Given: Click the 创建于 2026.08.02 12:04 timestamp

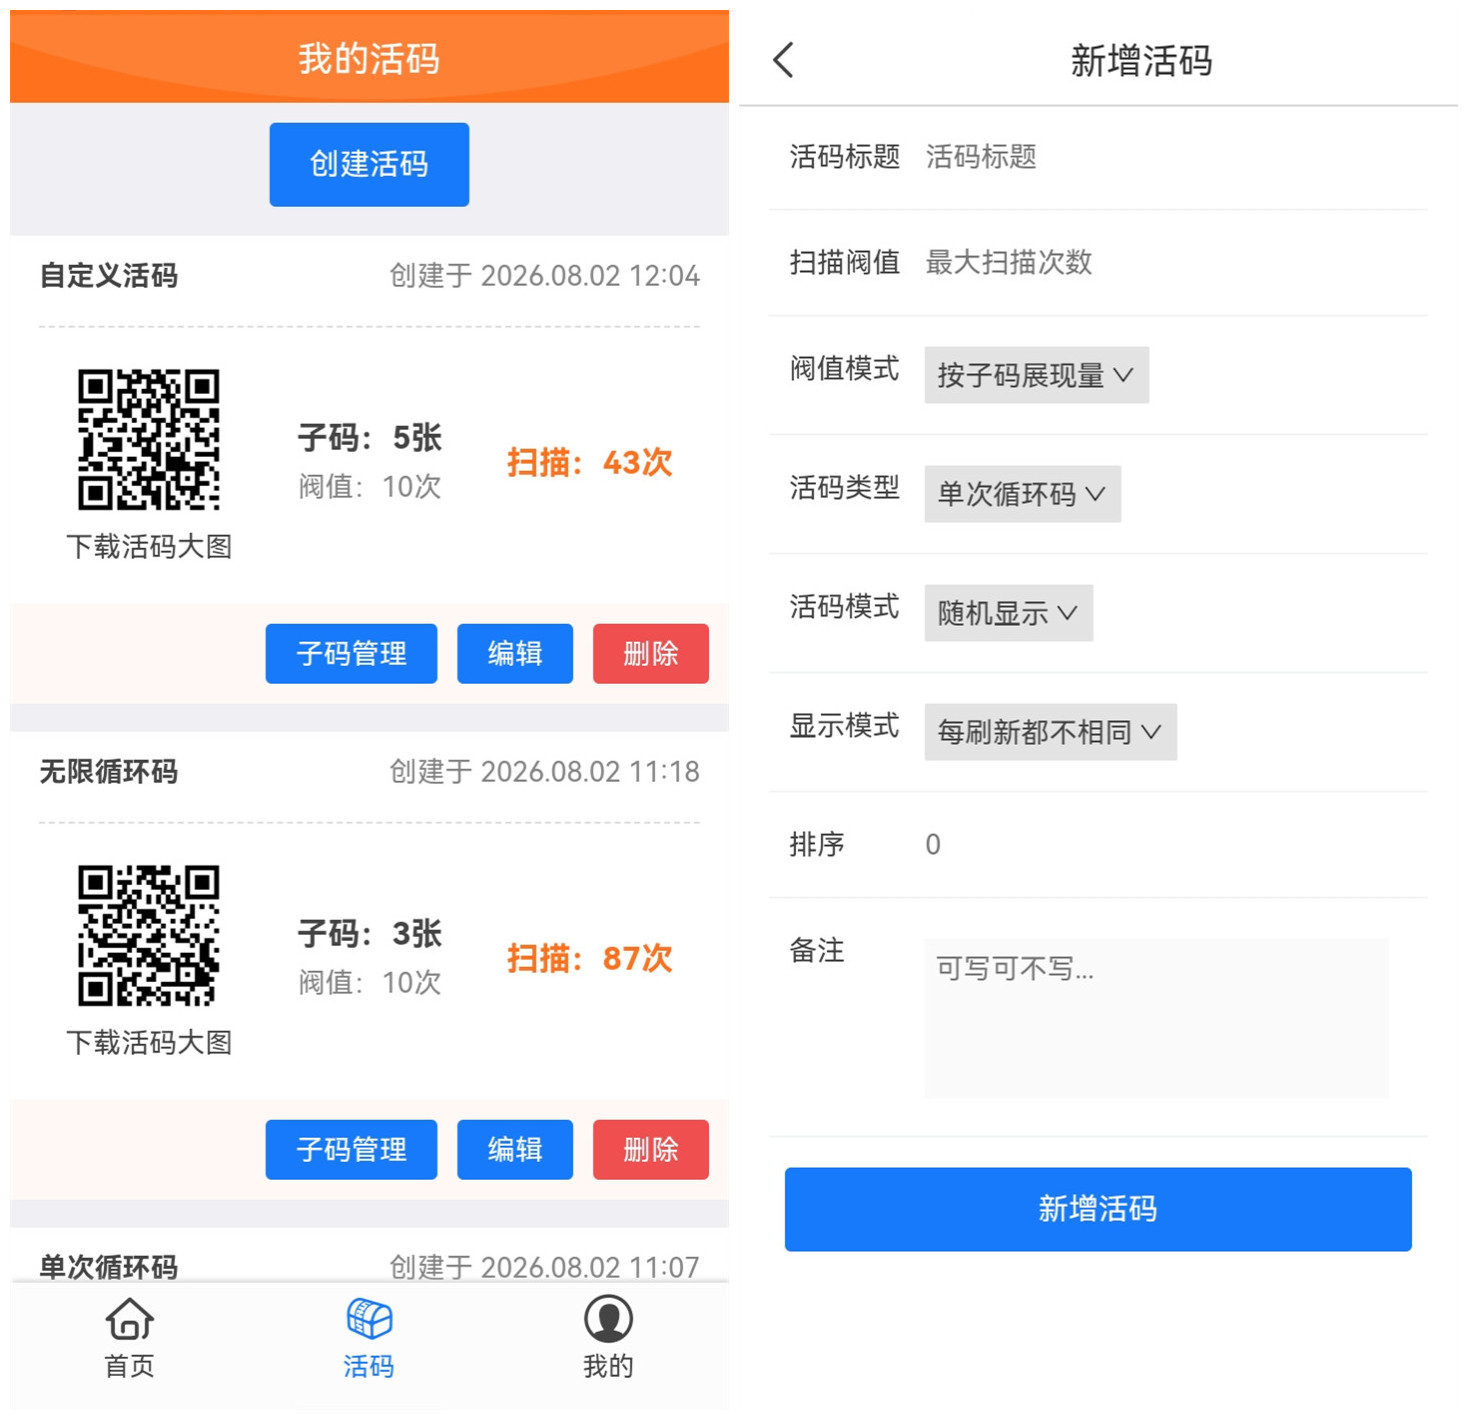Looking at the screenshot, I should pos(544,276).
